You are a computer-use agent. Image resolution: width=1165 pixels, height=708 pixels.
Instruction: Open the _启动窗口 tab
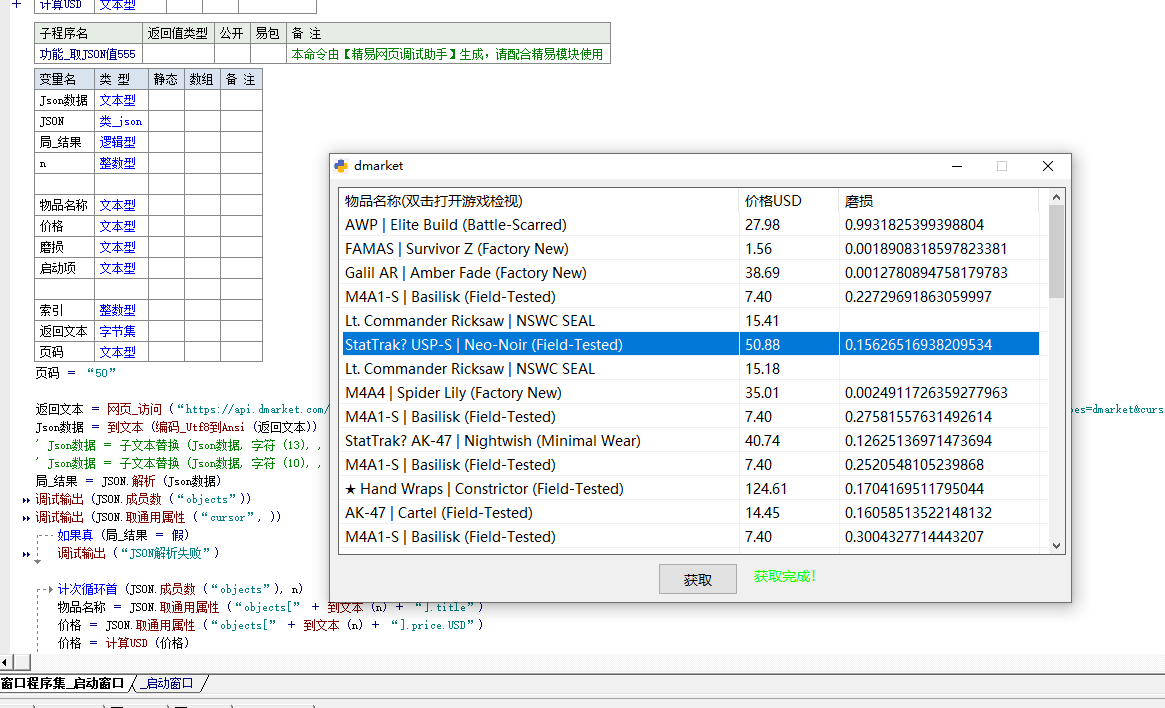[168, 684]
